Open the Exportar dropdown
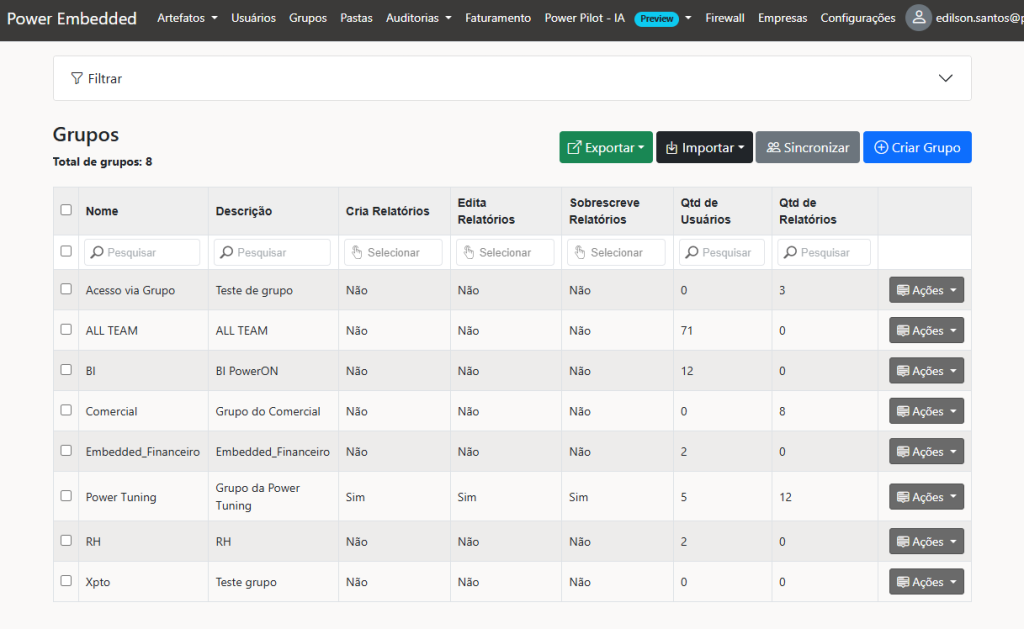This screenshot has width=1024, height=629. [x=606, y=148]
